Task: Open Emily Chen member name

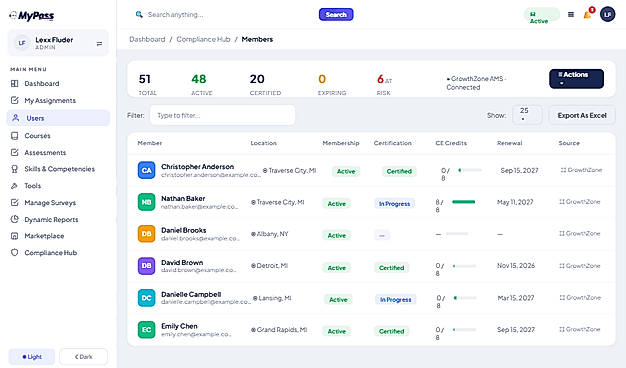Action: [x=179, y=326]
